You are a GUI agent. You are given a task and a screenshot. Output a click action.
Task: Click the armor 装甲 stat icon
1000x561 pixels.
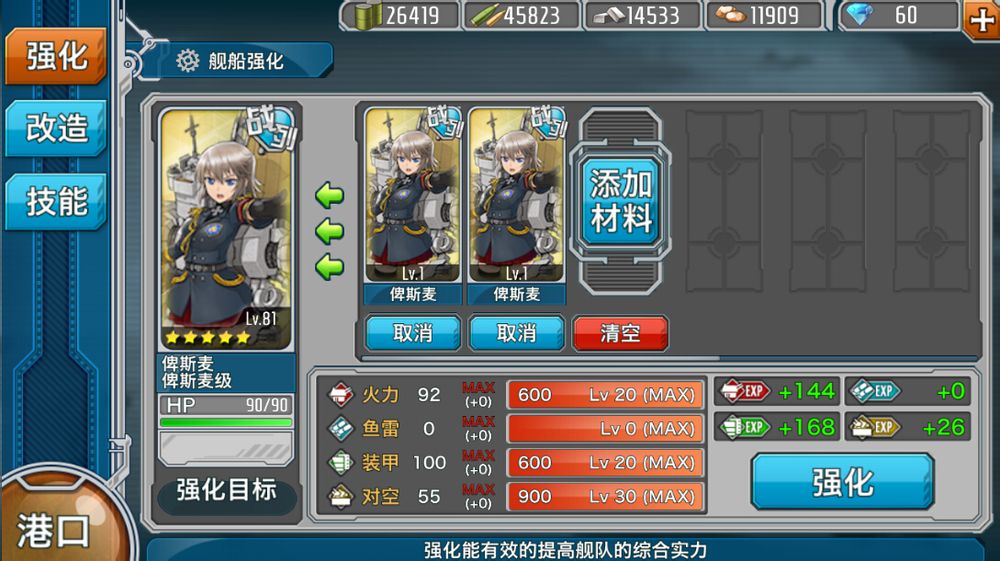pyautogui.click(x=341, y=462)
